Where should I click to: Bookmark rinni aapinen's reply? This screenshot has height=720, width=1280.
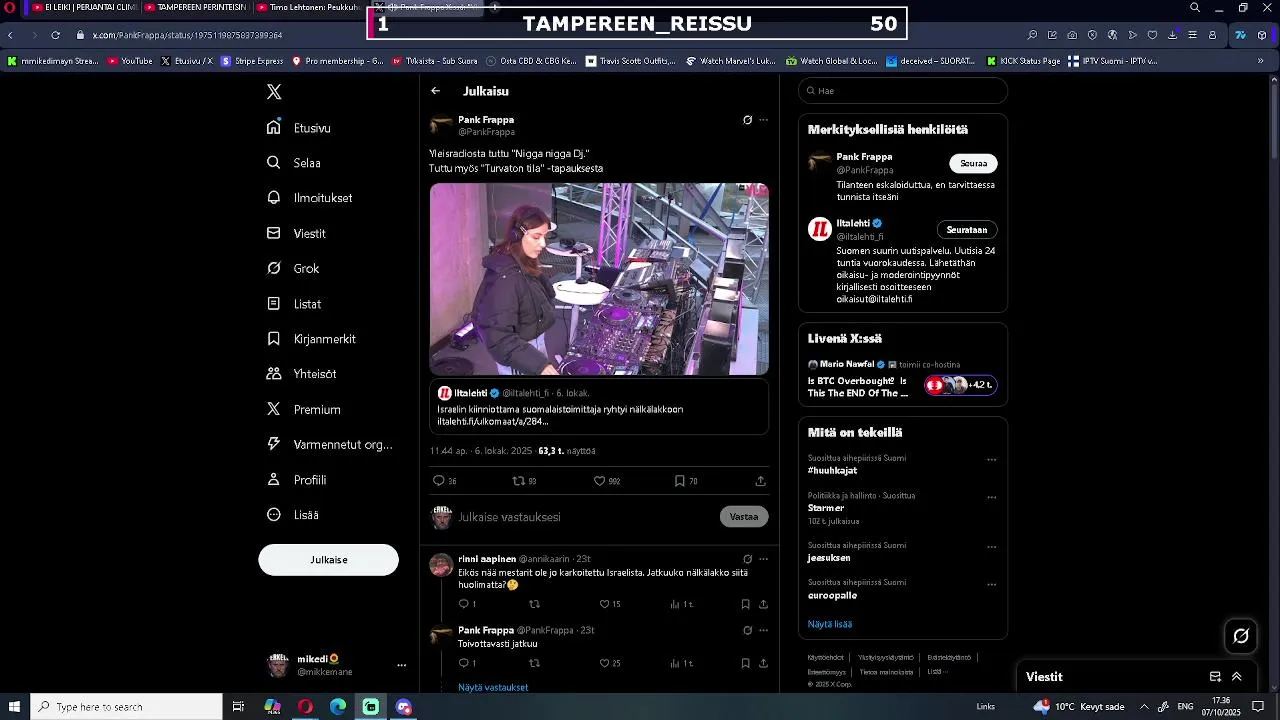(x=745, y=604)
